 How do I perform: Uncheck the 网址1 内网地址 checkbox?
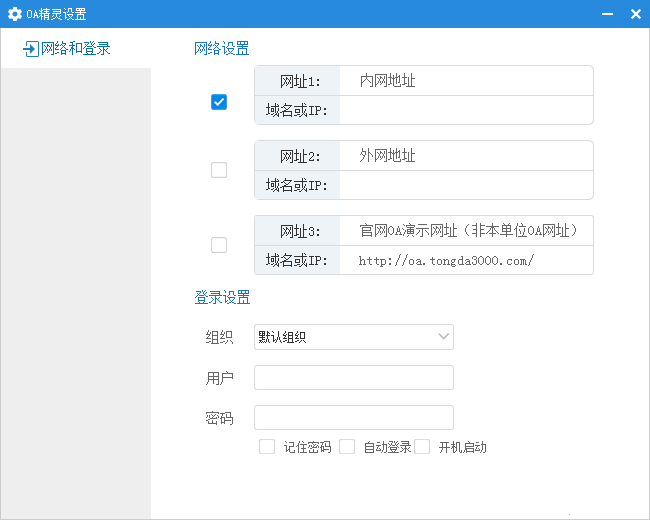[219, 102]
